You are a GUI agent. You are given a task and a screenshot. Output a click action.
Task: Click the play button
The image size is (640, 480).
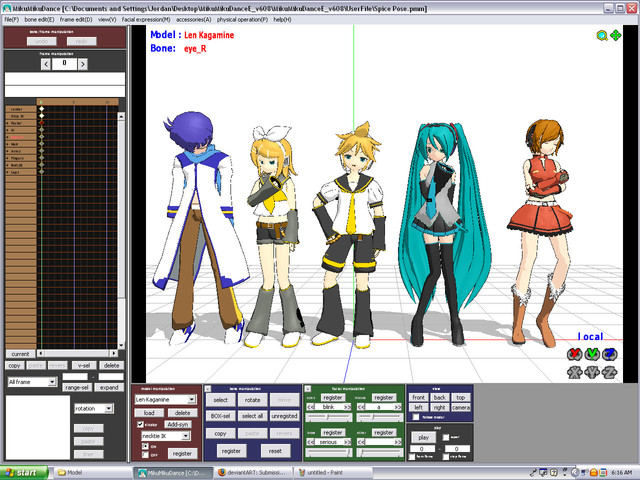[x=423, y=438]
